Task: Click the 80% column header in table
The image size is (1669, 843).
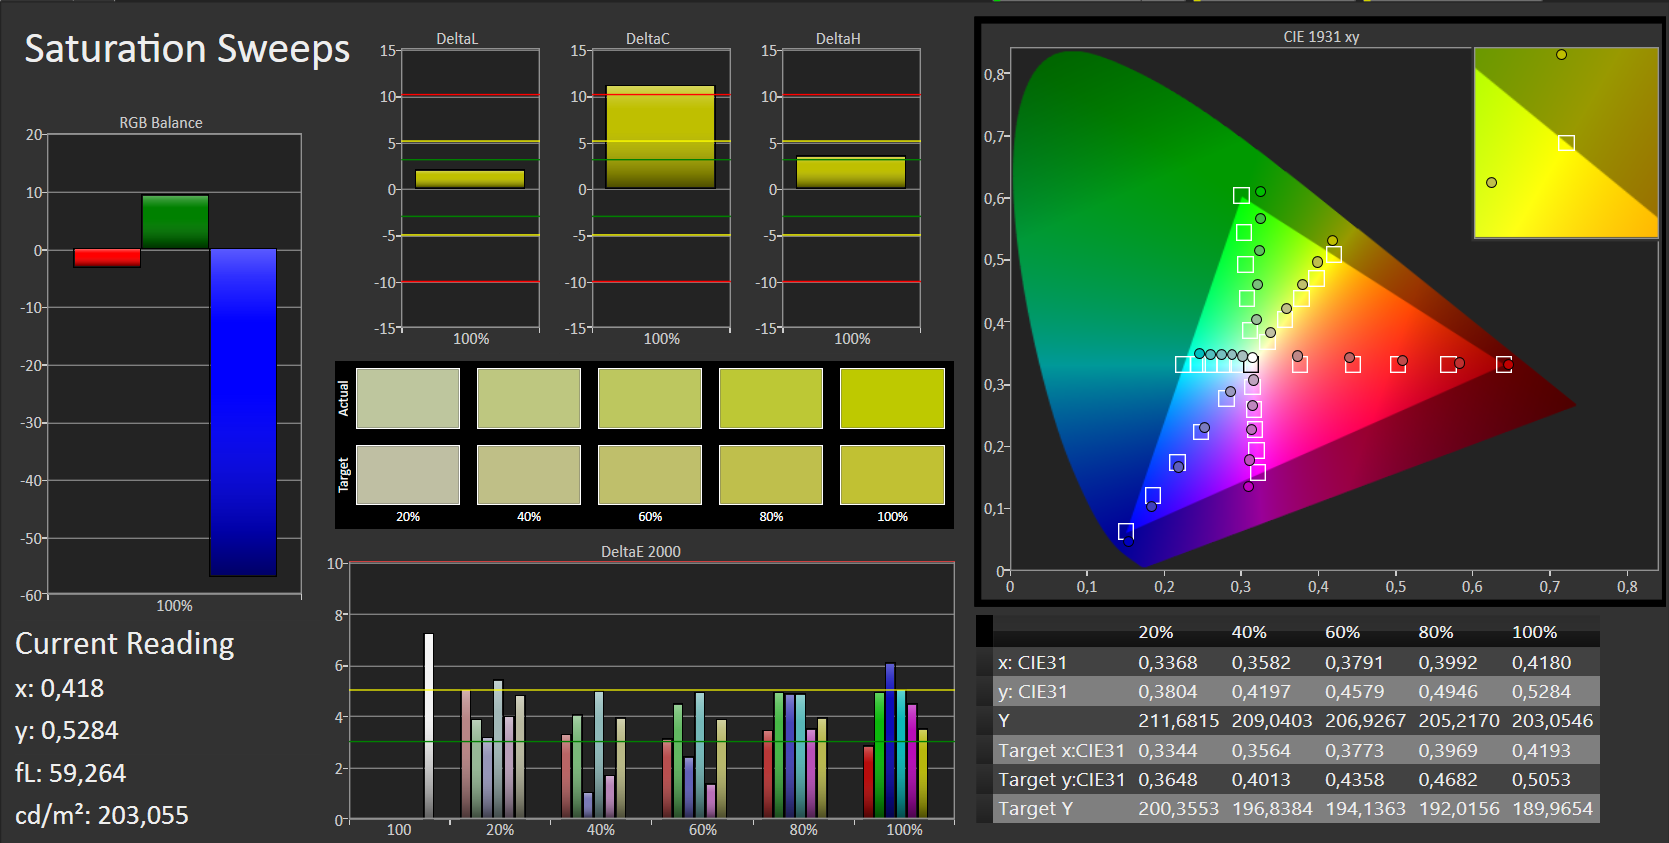Action: click(1436, 632)
